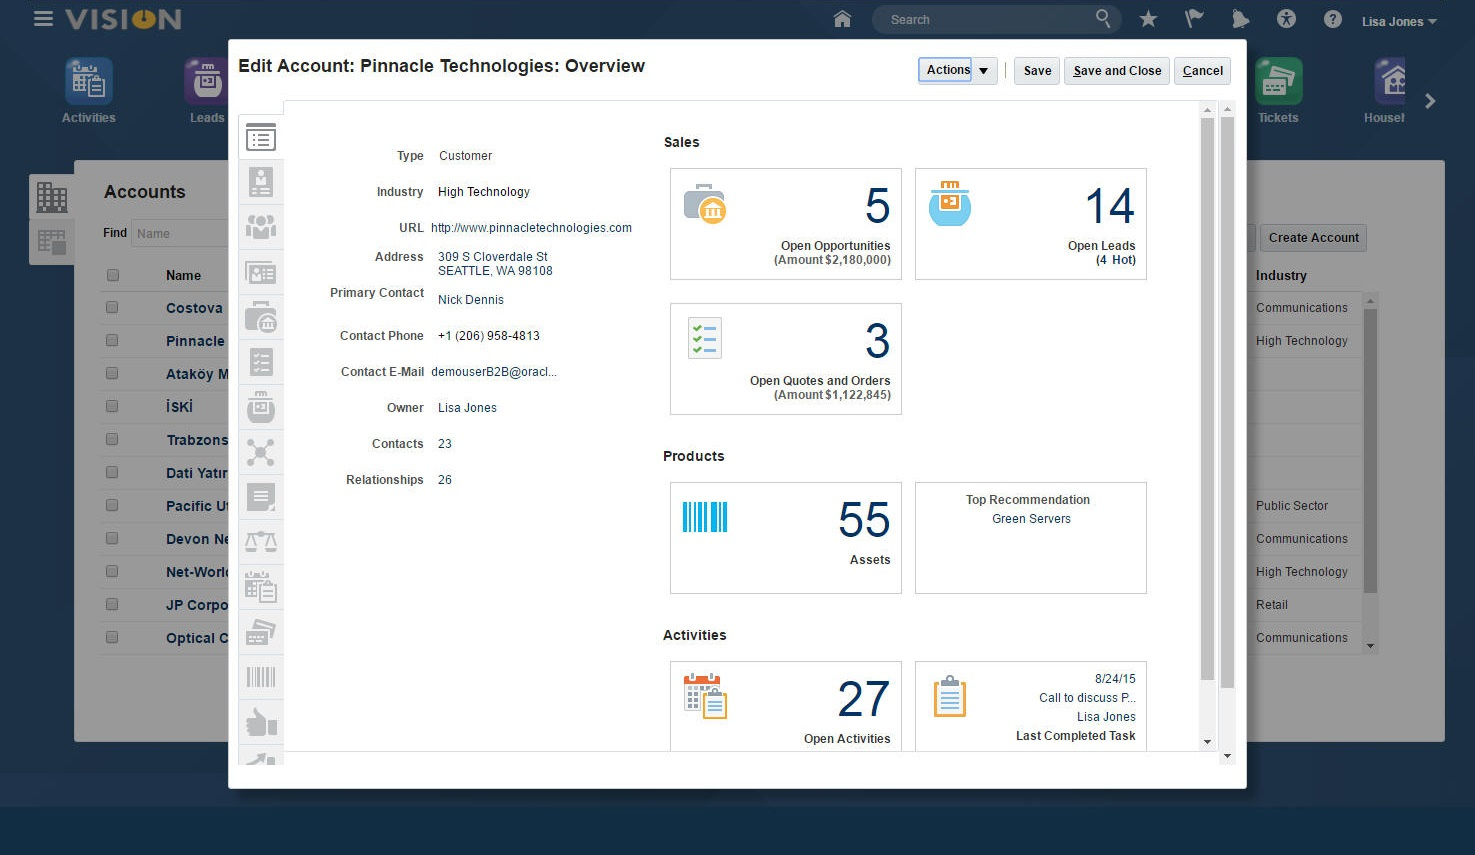Click the Save button
The width and height of the screenshot is (1475, 855).
pos(1037,71)
